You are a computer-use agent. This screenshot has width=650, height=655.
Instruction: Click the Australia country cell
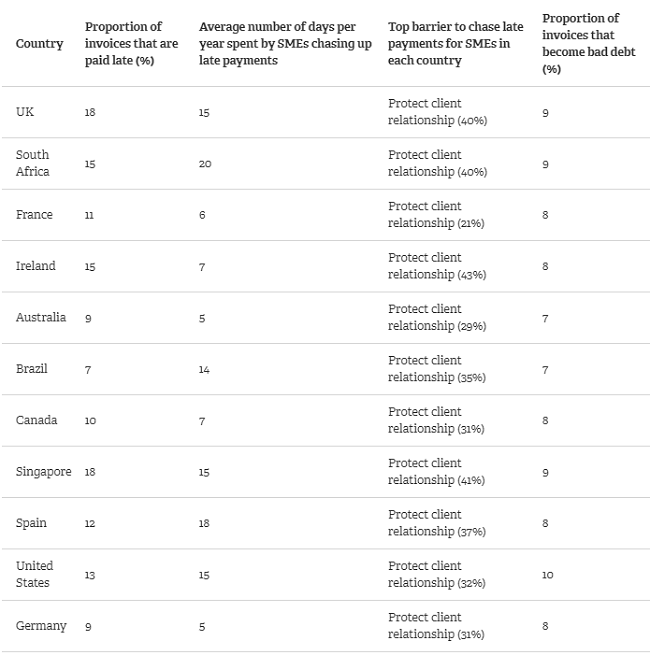[41, 317]
